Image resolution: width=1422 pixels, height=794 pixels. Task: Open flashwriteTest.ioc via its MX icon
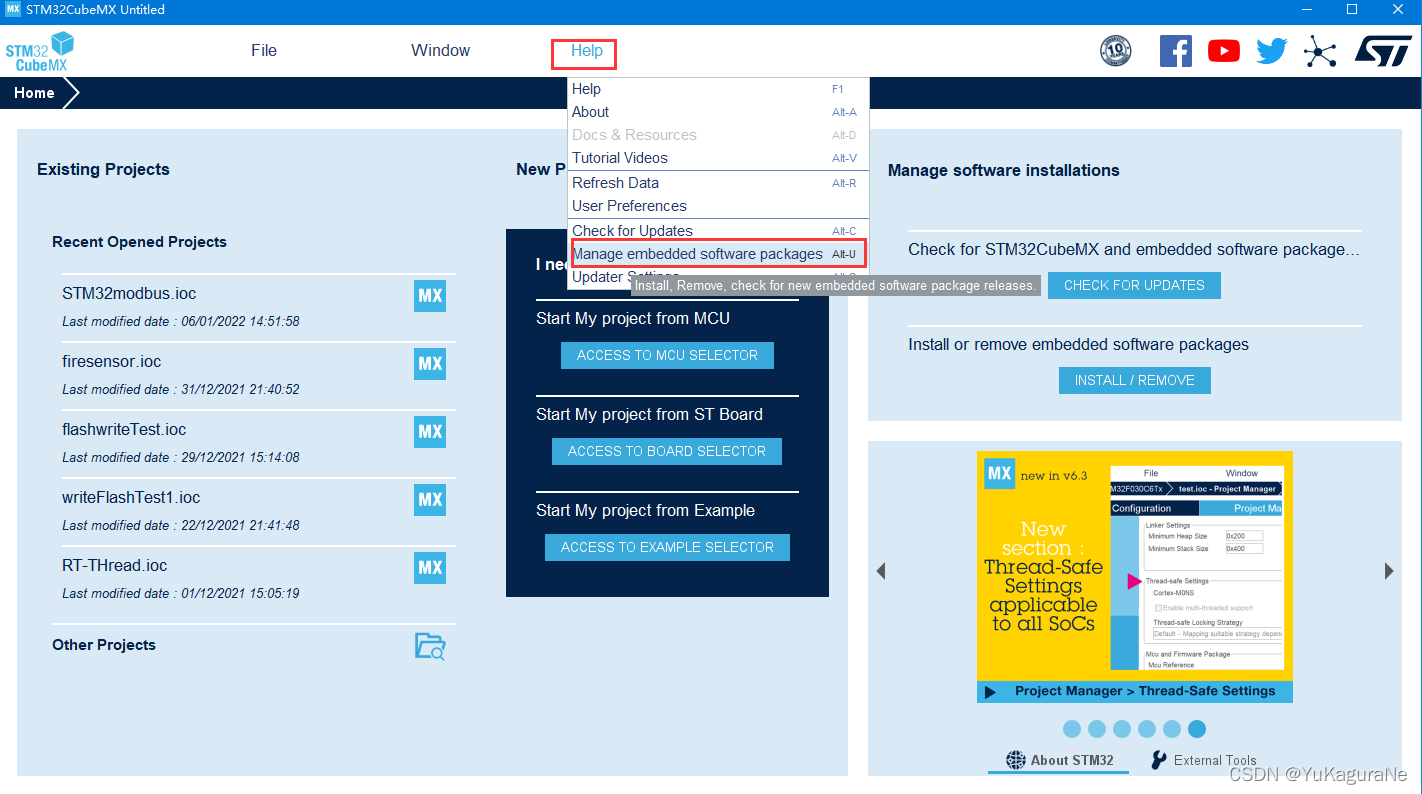coord(430,432)
